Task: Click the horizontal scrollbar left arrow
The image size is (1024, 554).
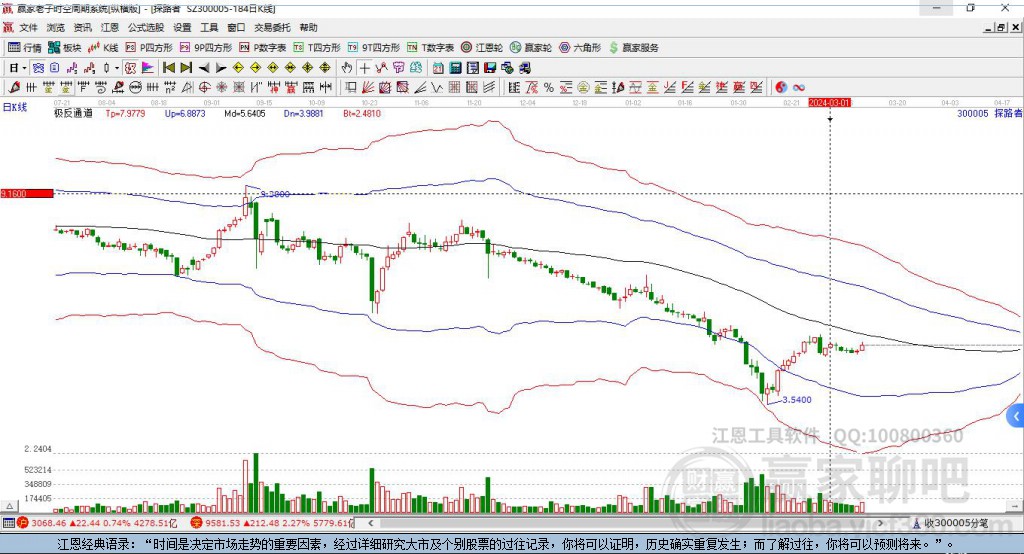Action: coord(370,523)
